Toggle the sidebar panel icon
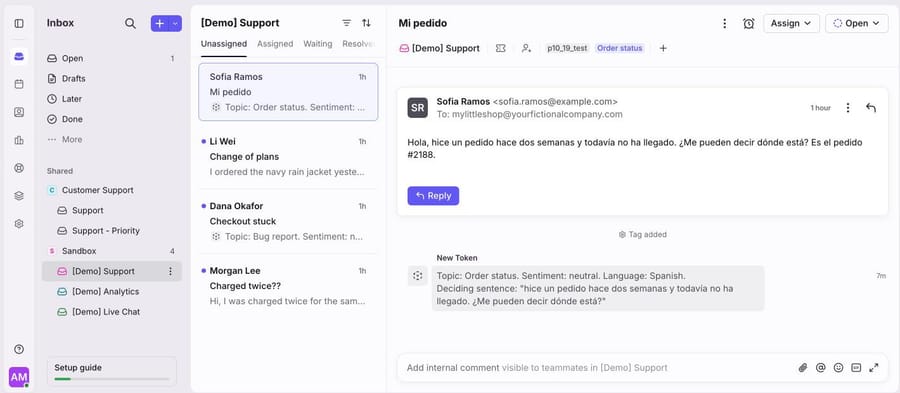 19,24
